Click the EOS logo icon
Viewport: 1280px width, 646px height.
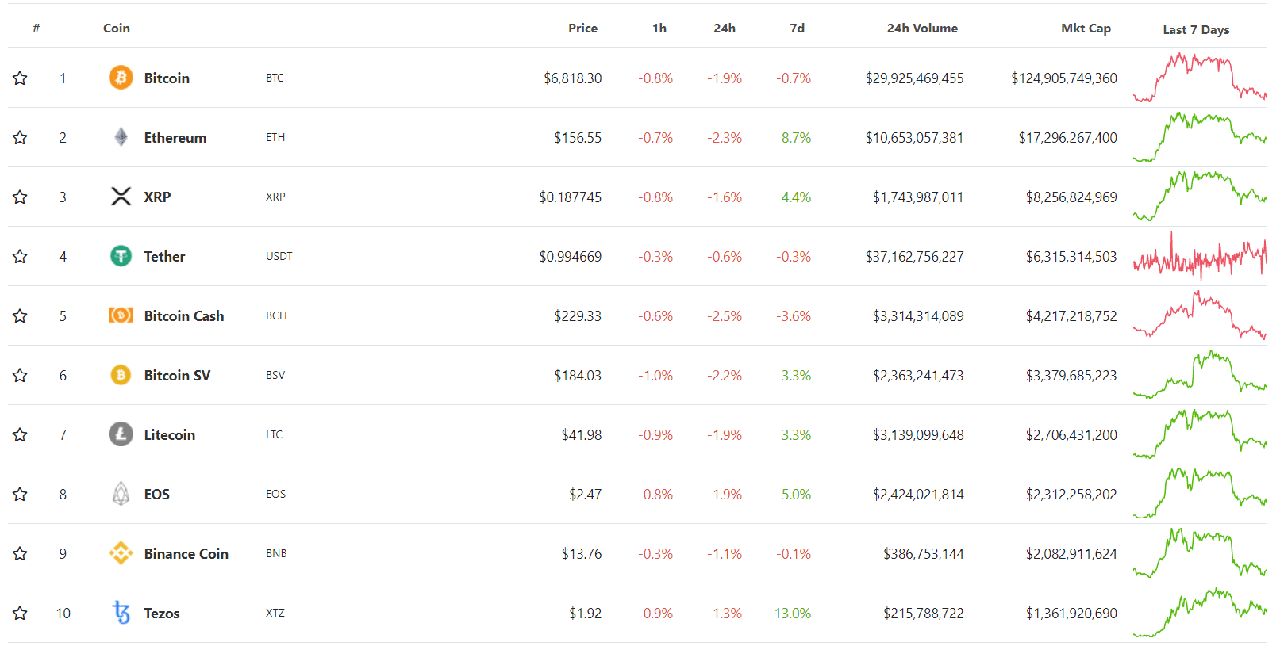click(121, 494)
